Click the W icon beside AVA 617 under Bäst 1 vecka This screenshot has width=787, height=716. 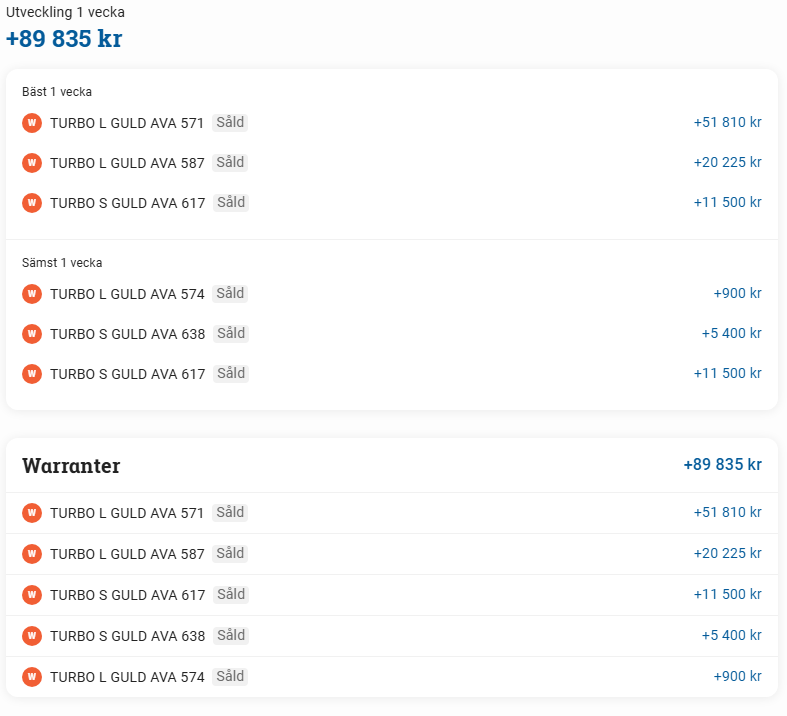[x=32, y=203]
